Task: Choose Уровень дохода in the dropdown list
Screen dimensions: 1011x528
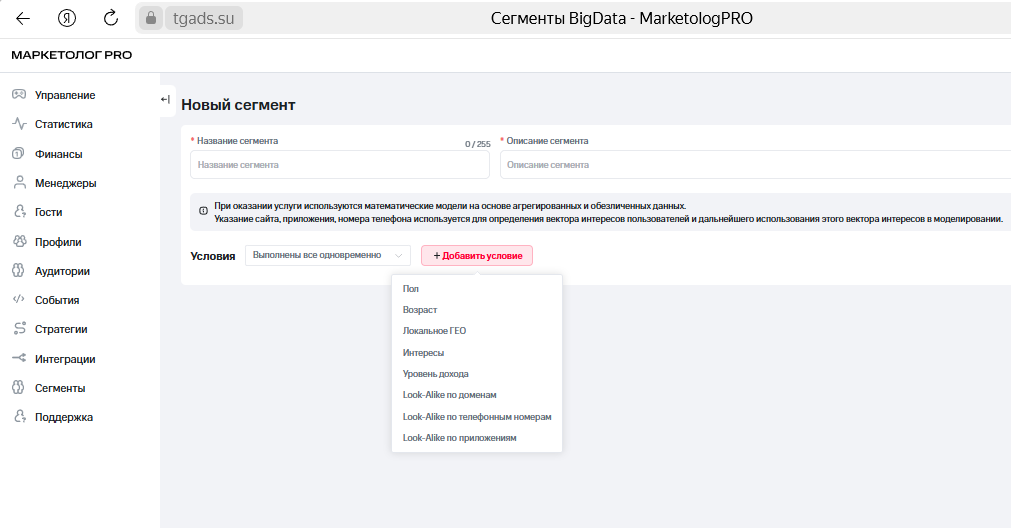Action: click(435, 374)
